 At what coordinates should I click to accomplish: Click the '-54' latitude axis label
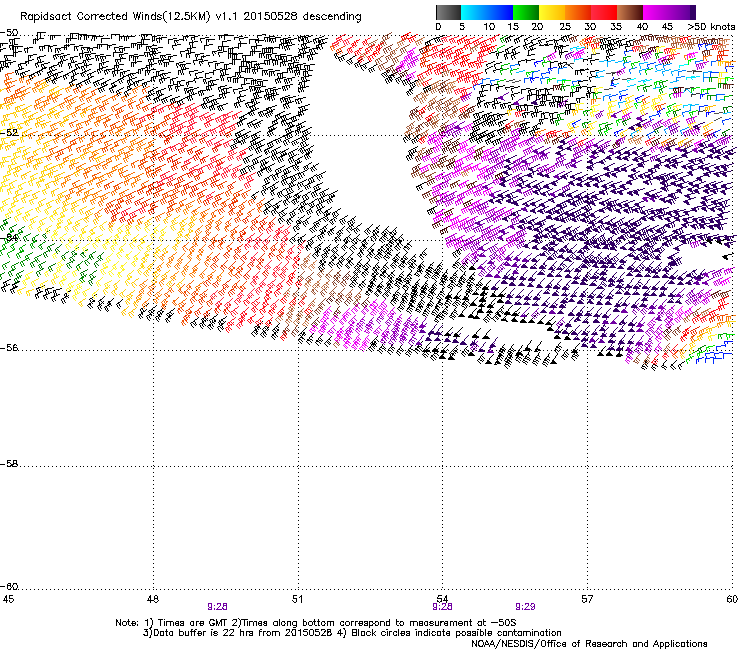(9, 238)
